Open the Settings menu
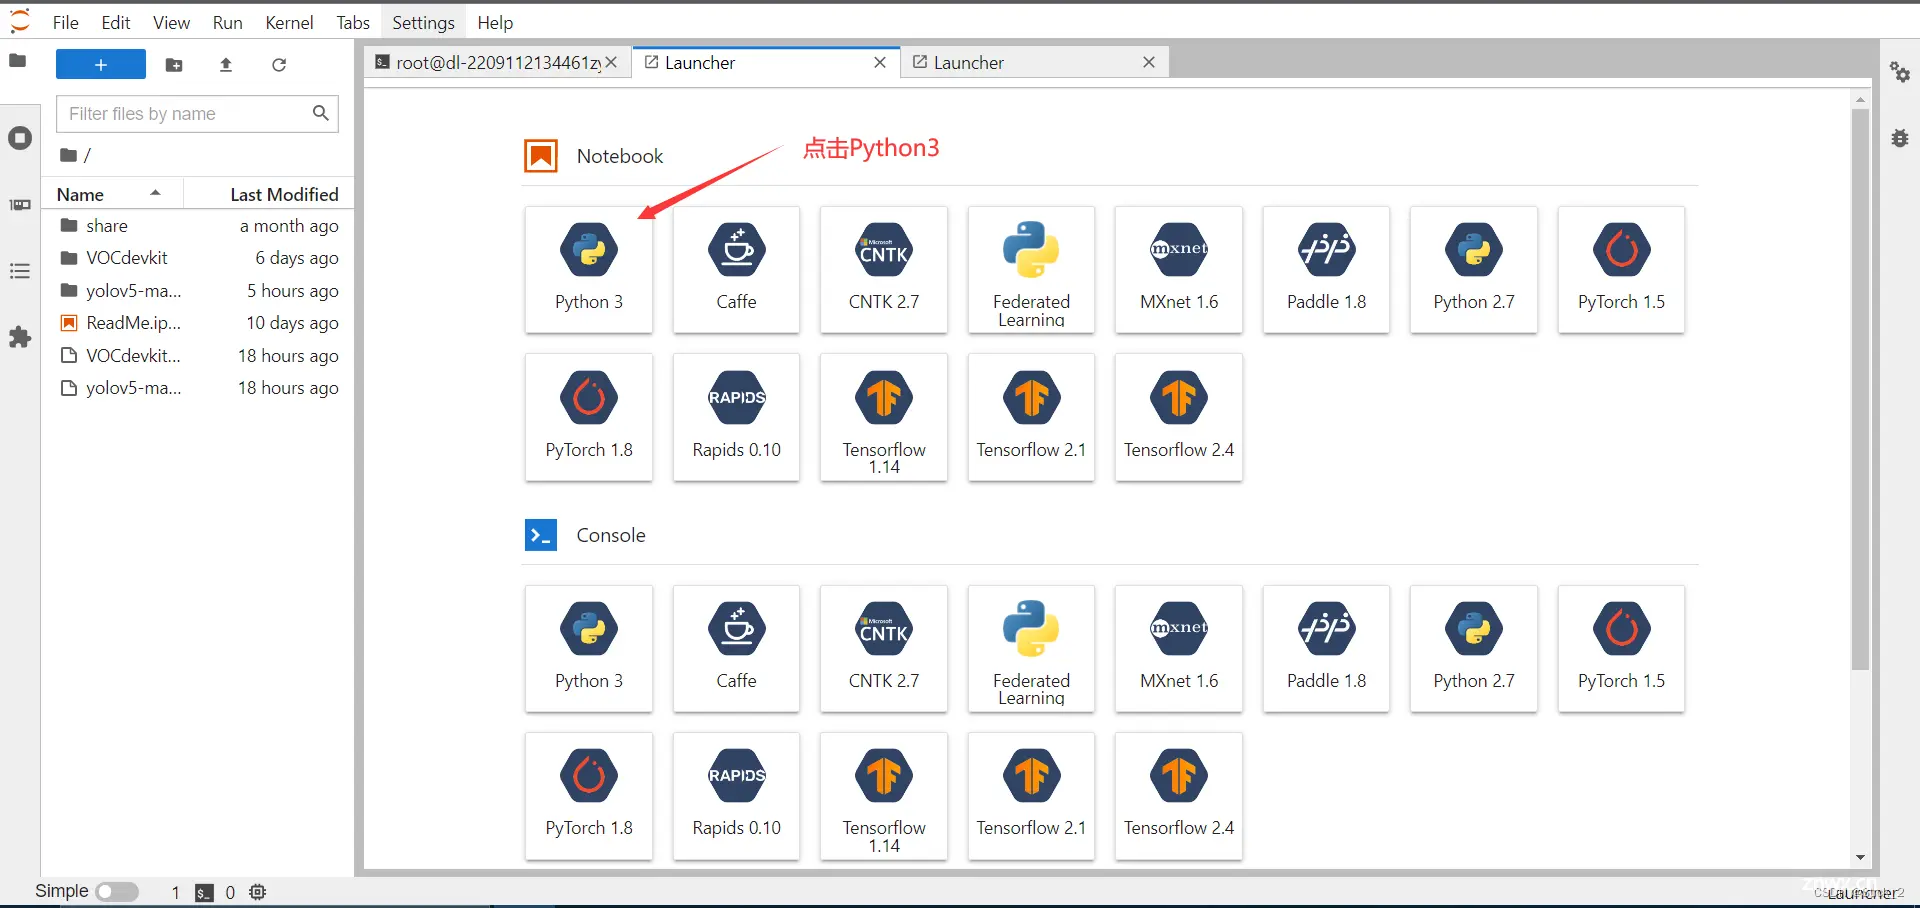 (423, 22)
